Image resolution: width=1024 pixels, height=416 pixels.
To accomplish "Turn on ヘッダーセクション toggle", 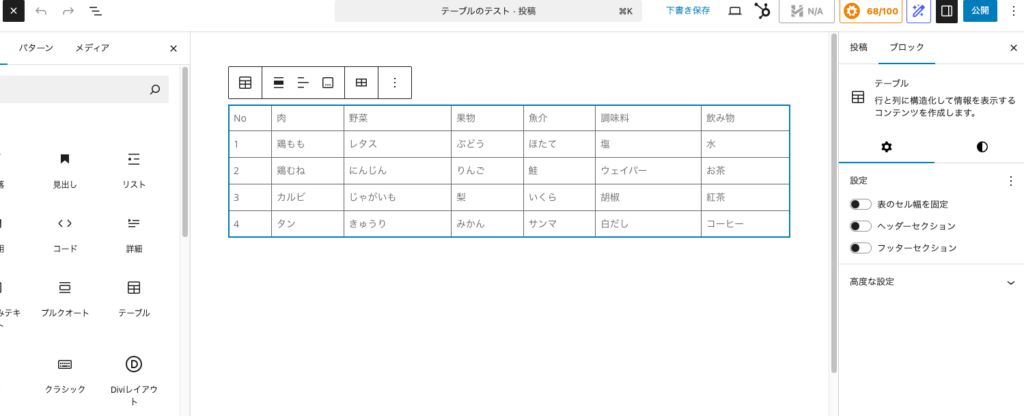I will point(860,226).
